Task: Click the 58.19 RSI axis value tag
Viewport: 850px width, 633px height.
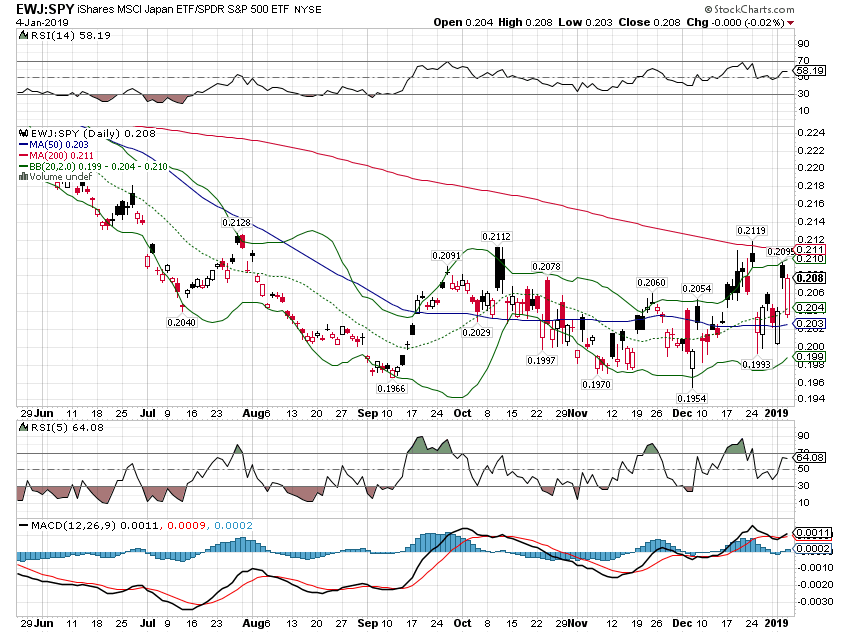Action: [x=811, y=70]
